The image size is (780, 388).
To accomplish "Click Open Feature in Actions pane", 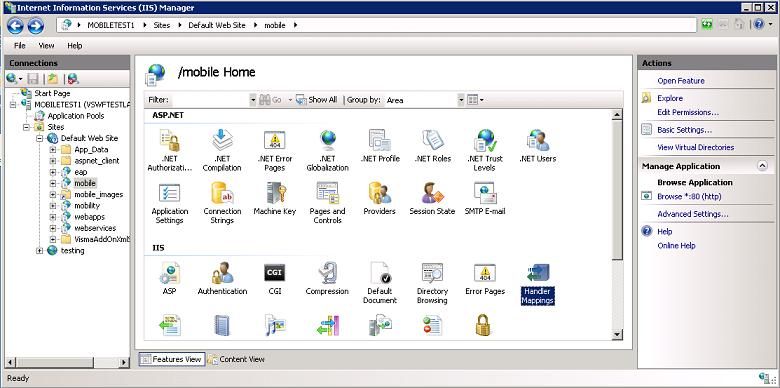I will coord(681,81).
